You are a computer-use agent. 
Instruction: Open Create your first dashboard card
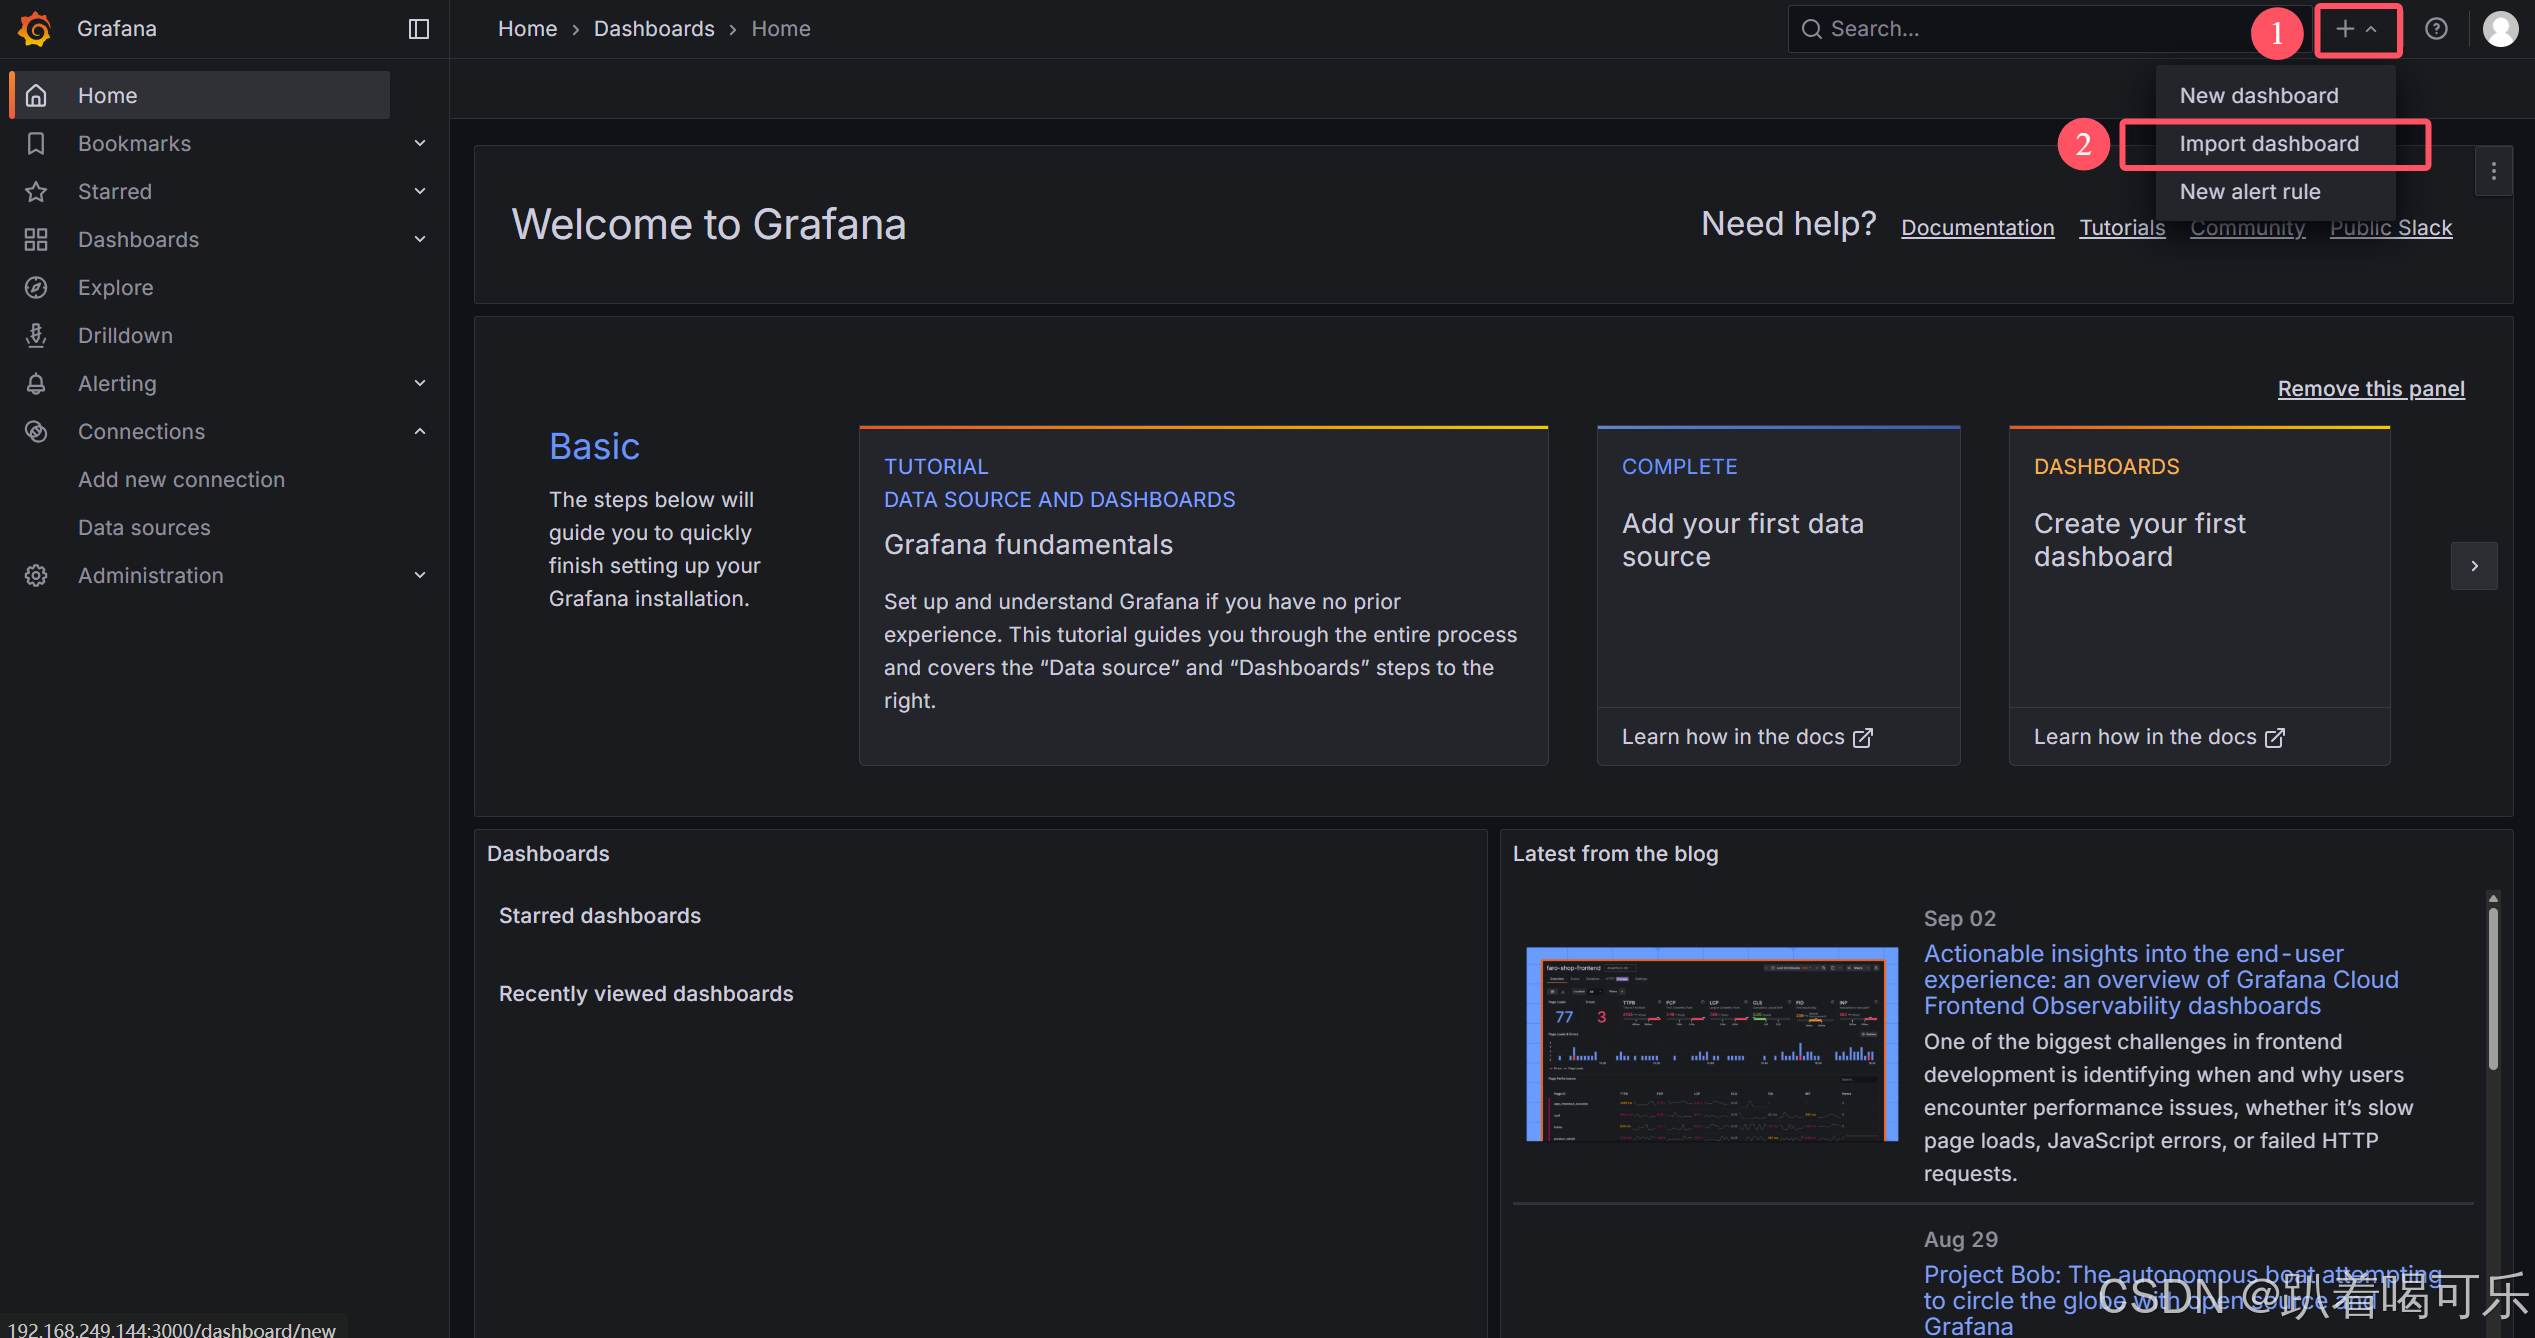[2199, 567]
